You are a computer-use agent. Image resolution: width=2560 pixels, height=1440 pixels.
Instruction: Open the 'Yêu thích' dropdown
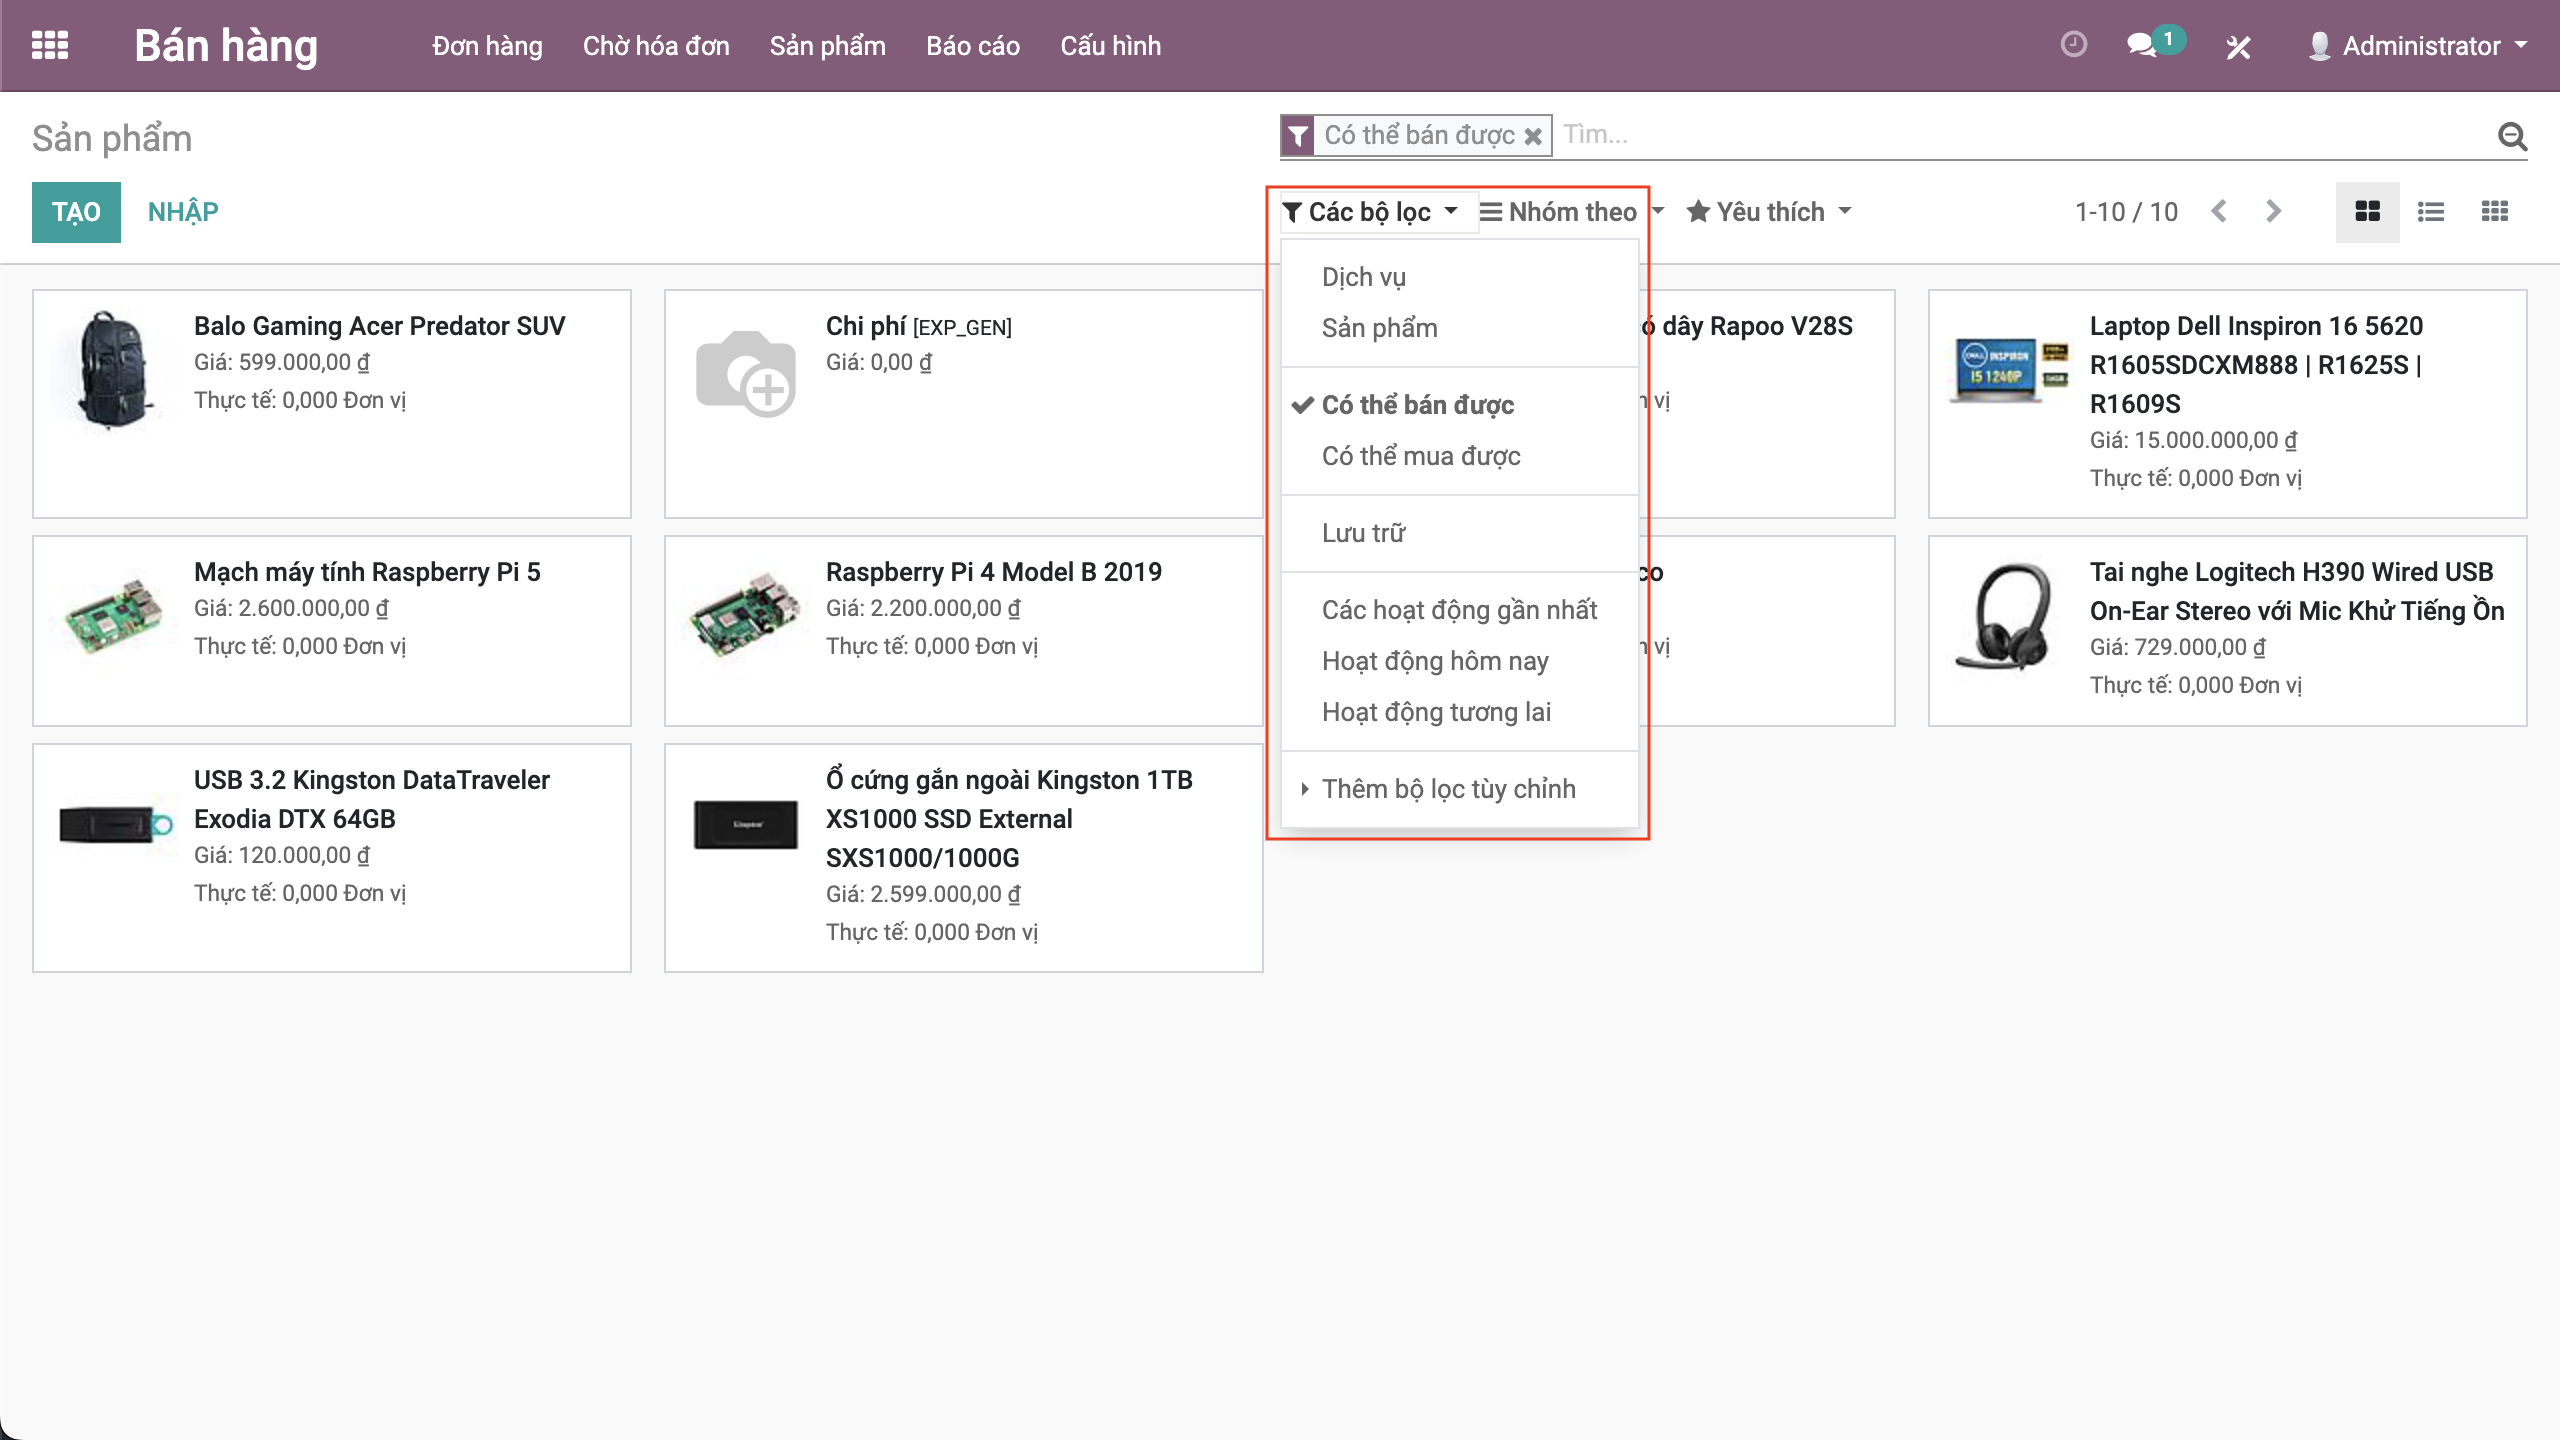(1769, 212)
